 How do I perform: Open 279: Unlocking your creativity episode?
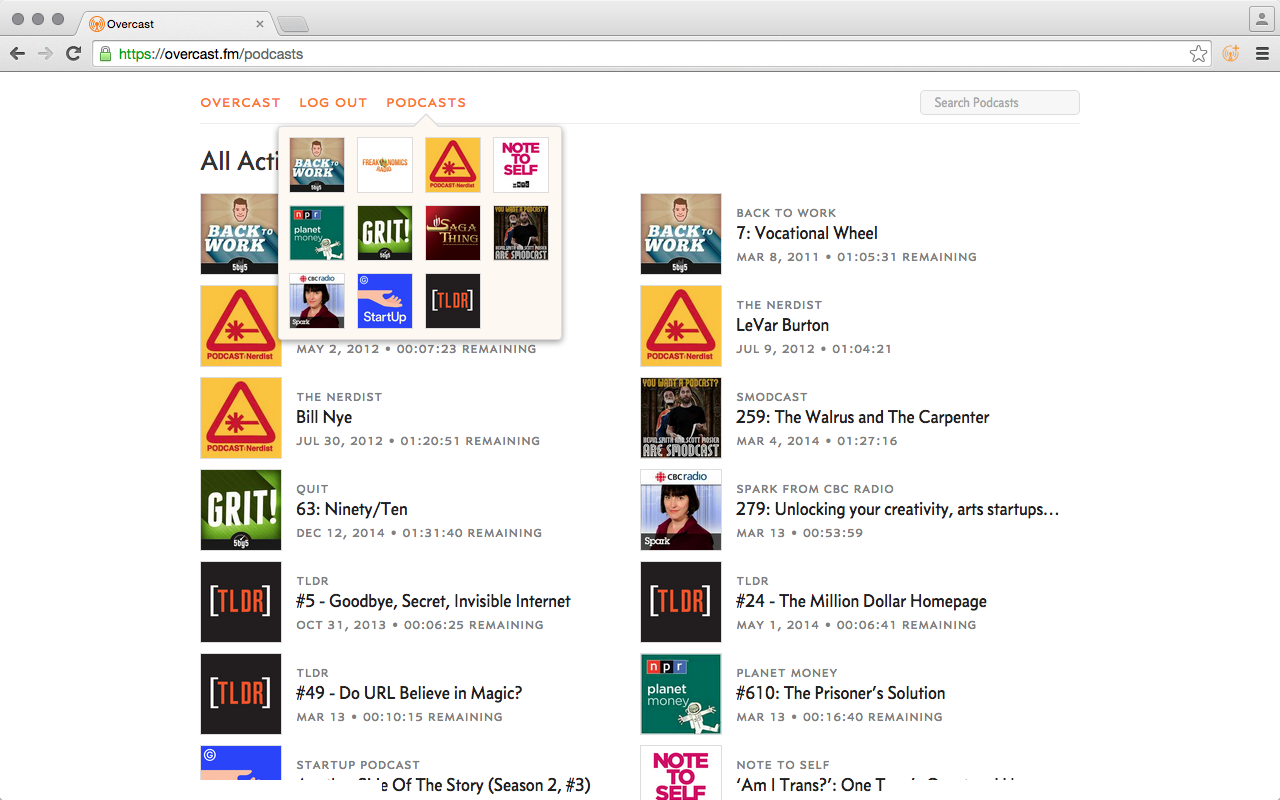(x=897, y=509)
